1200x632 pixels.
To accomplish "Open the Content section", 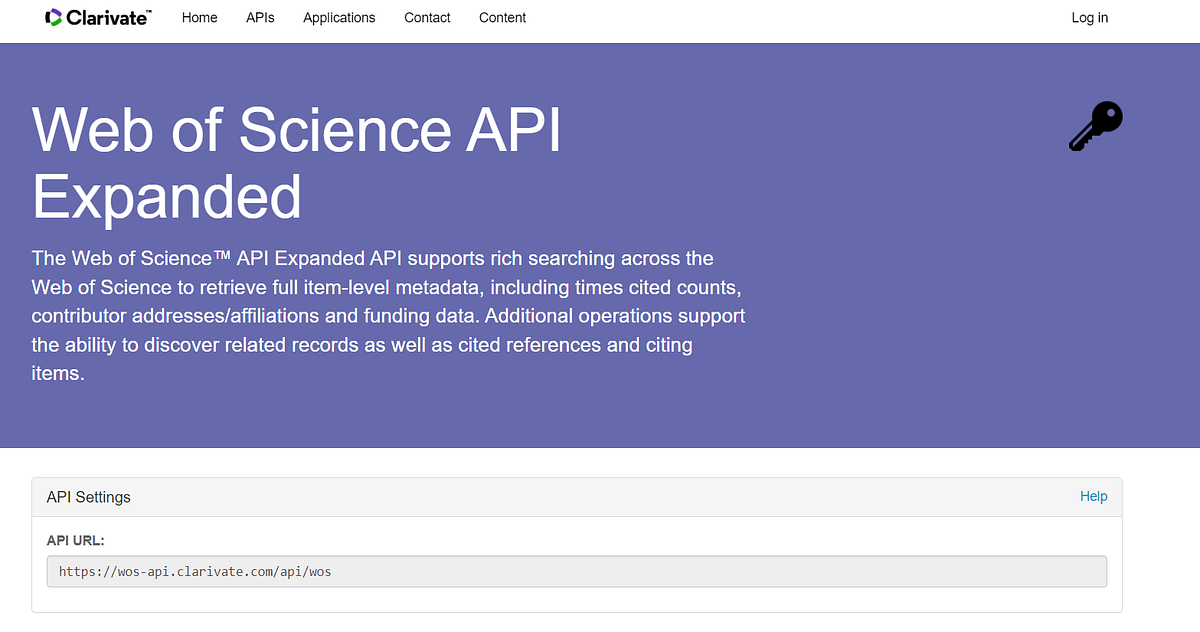I will [x=502, y=18].
